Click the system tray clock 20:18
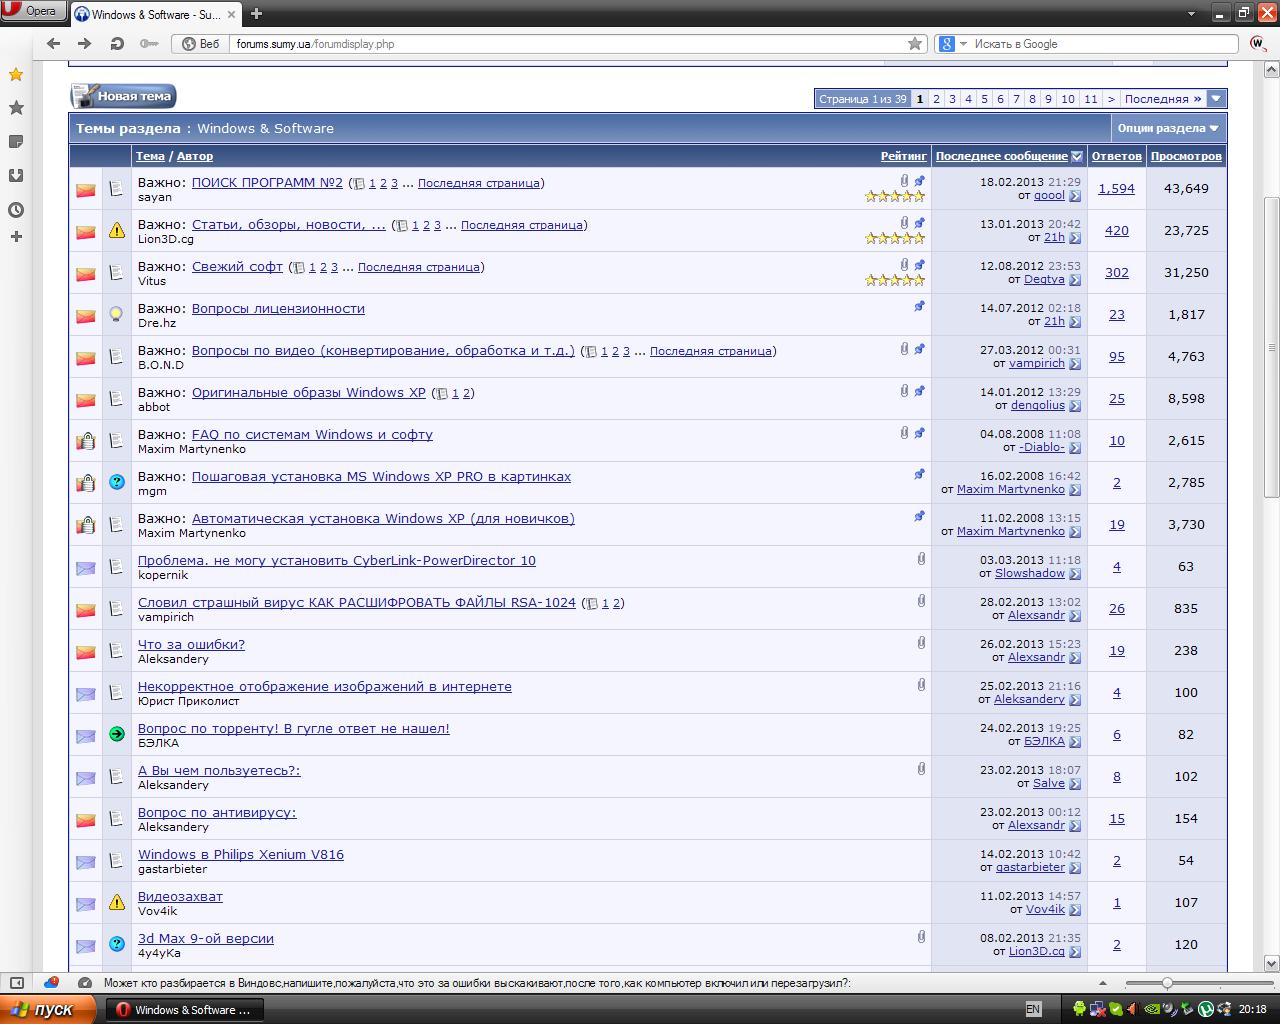The width and height of the screenshot is (1280, 1024). [1252, 1009]
